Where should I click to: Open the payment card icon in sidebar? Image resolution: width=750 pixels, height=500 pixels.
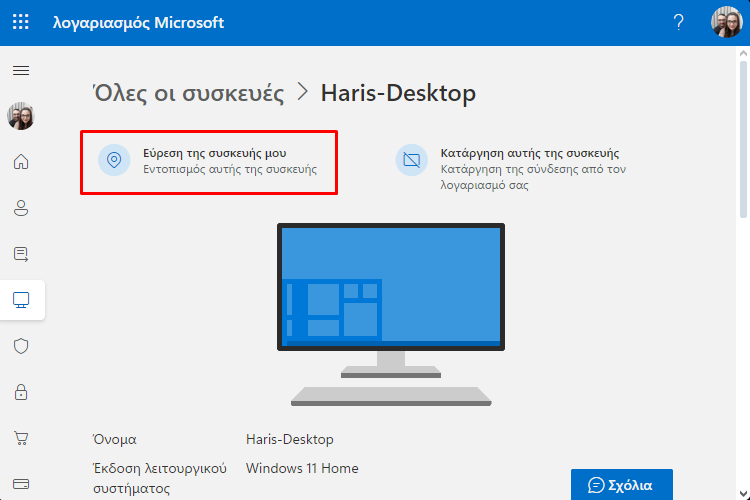pyautogui.click(x=21, y=484)
